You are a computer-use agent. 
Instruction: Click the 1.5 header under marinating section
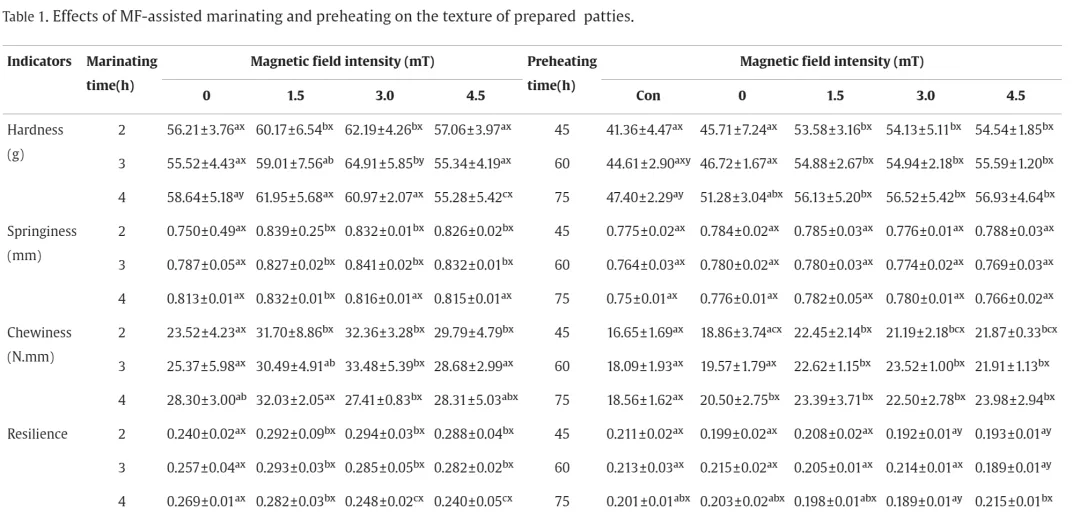(x=295, y=96)
